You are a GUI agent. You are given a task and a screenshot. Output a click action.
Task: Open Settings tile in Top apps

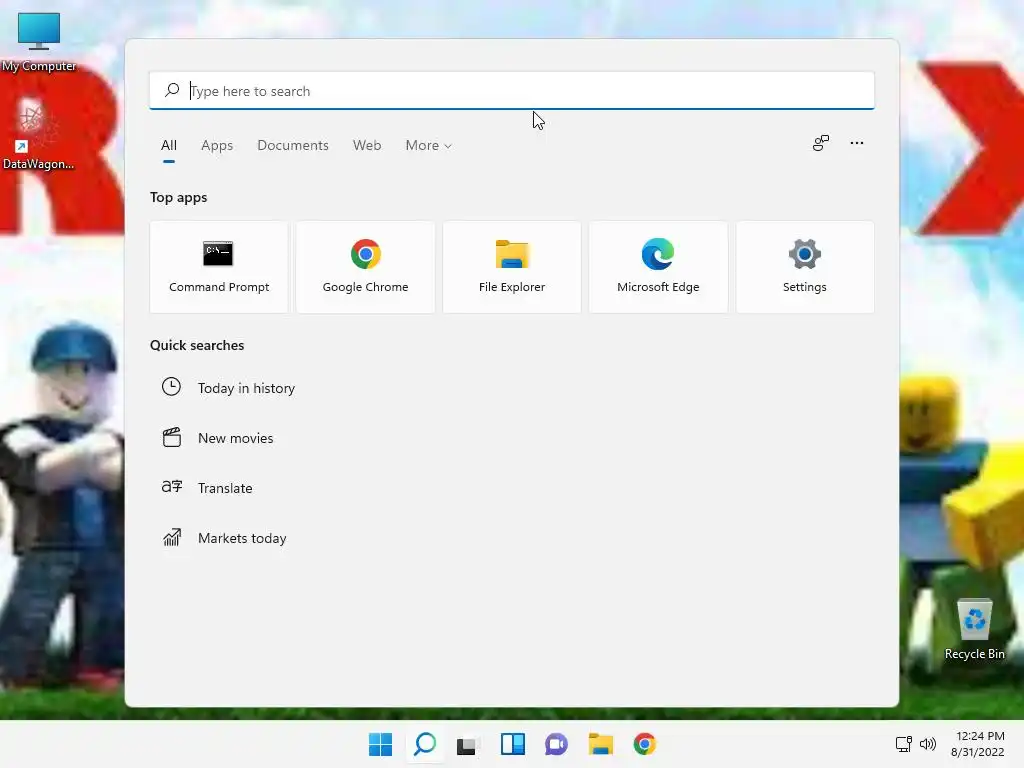805,267
